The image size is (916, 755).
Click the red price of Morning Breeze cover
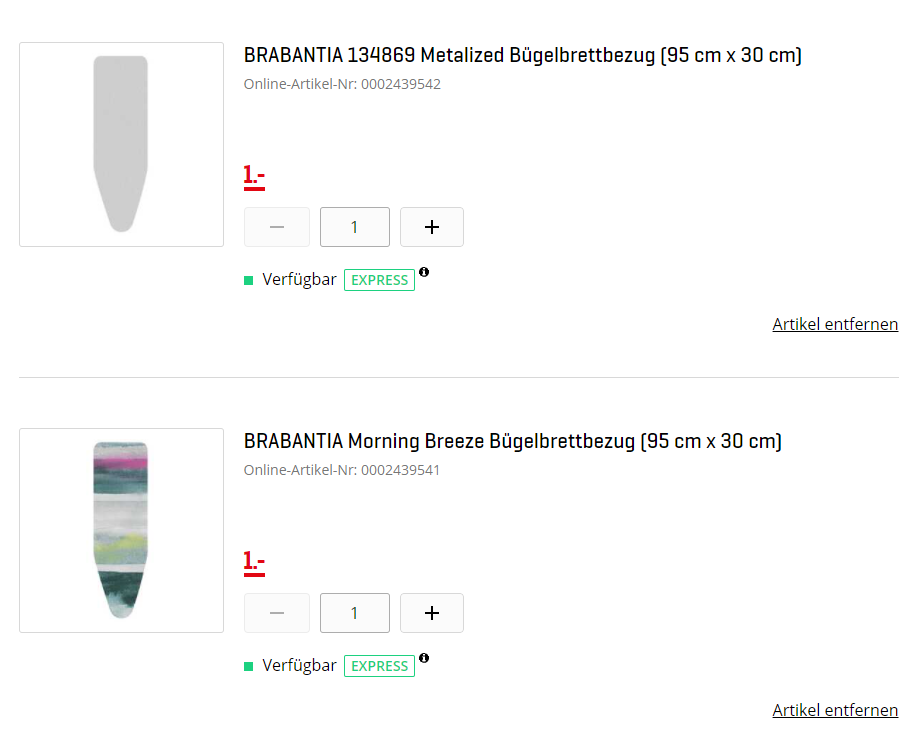click(254, 562)
